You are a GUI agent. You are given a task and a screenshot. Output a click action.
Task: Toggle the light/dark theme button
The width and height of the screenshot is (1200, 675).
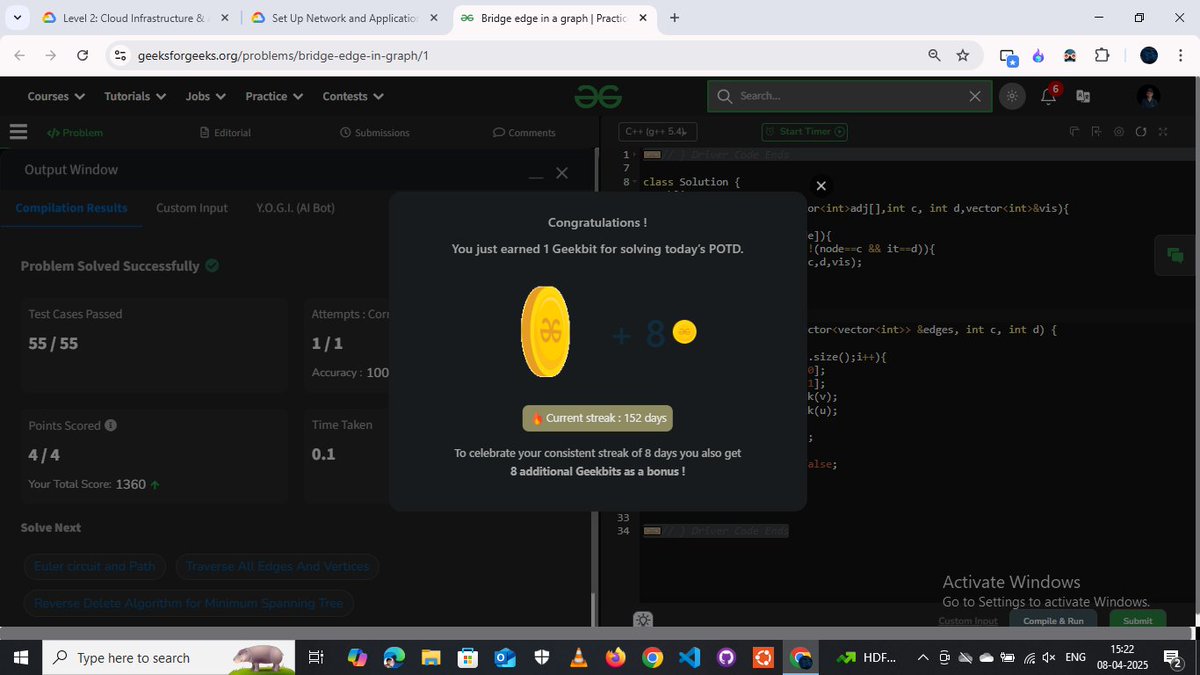(x=1012, y=96)
